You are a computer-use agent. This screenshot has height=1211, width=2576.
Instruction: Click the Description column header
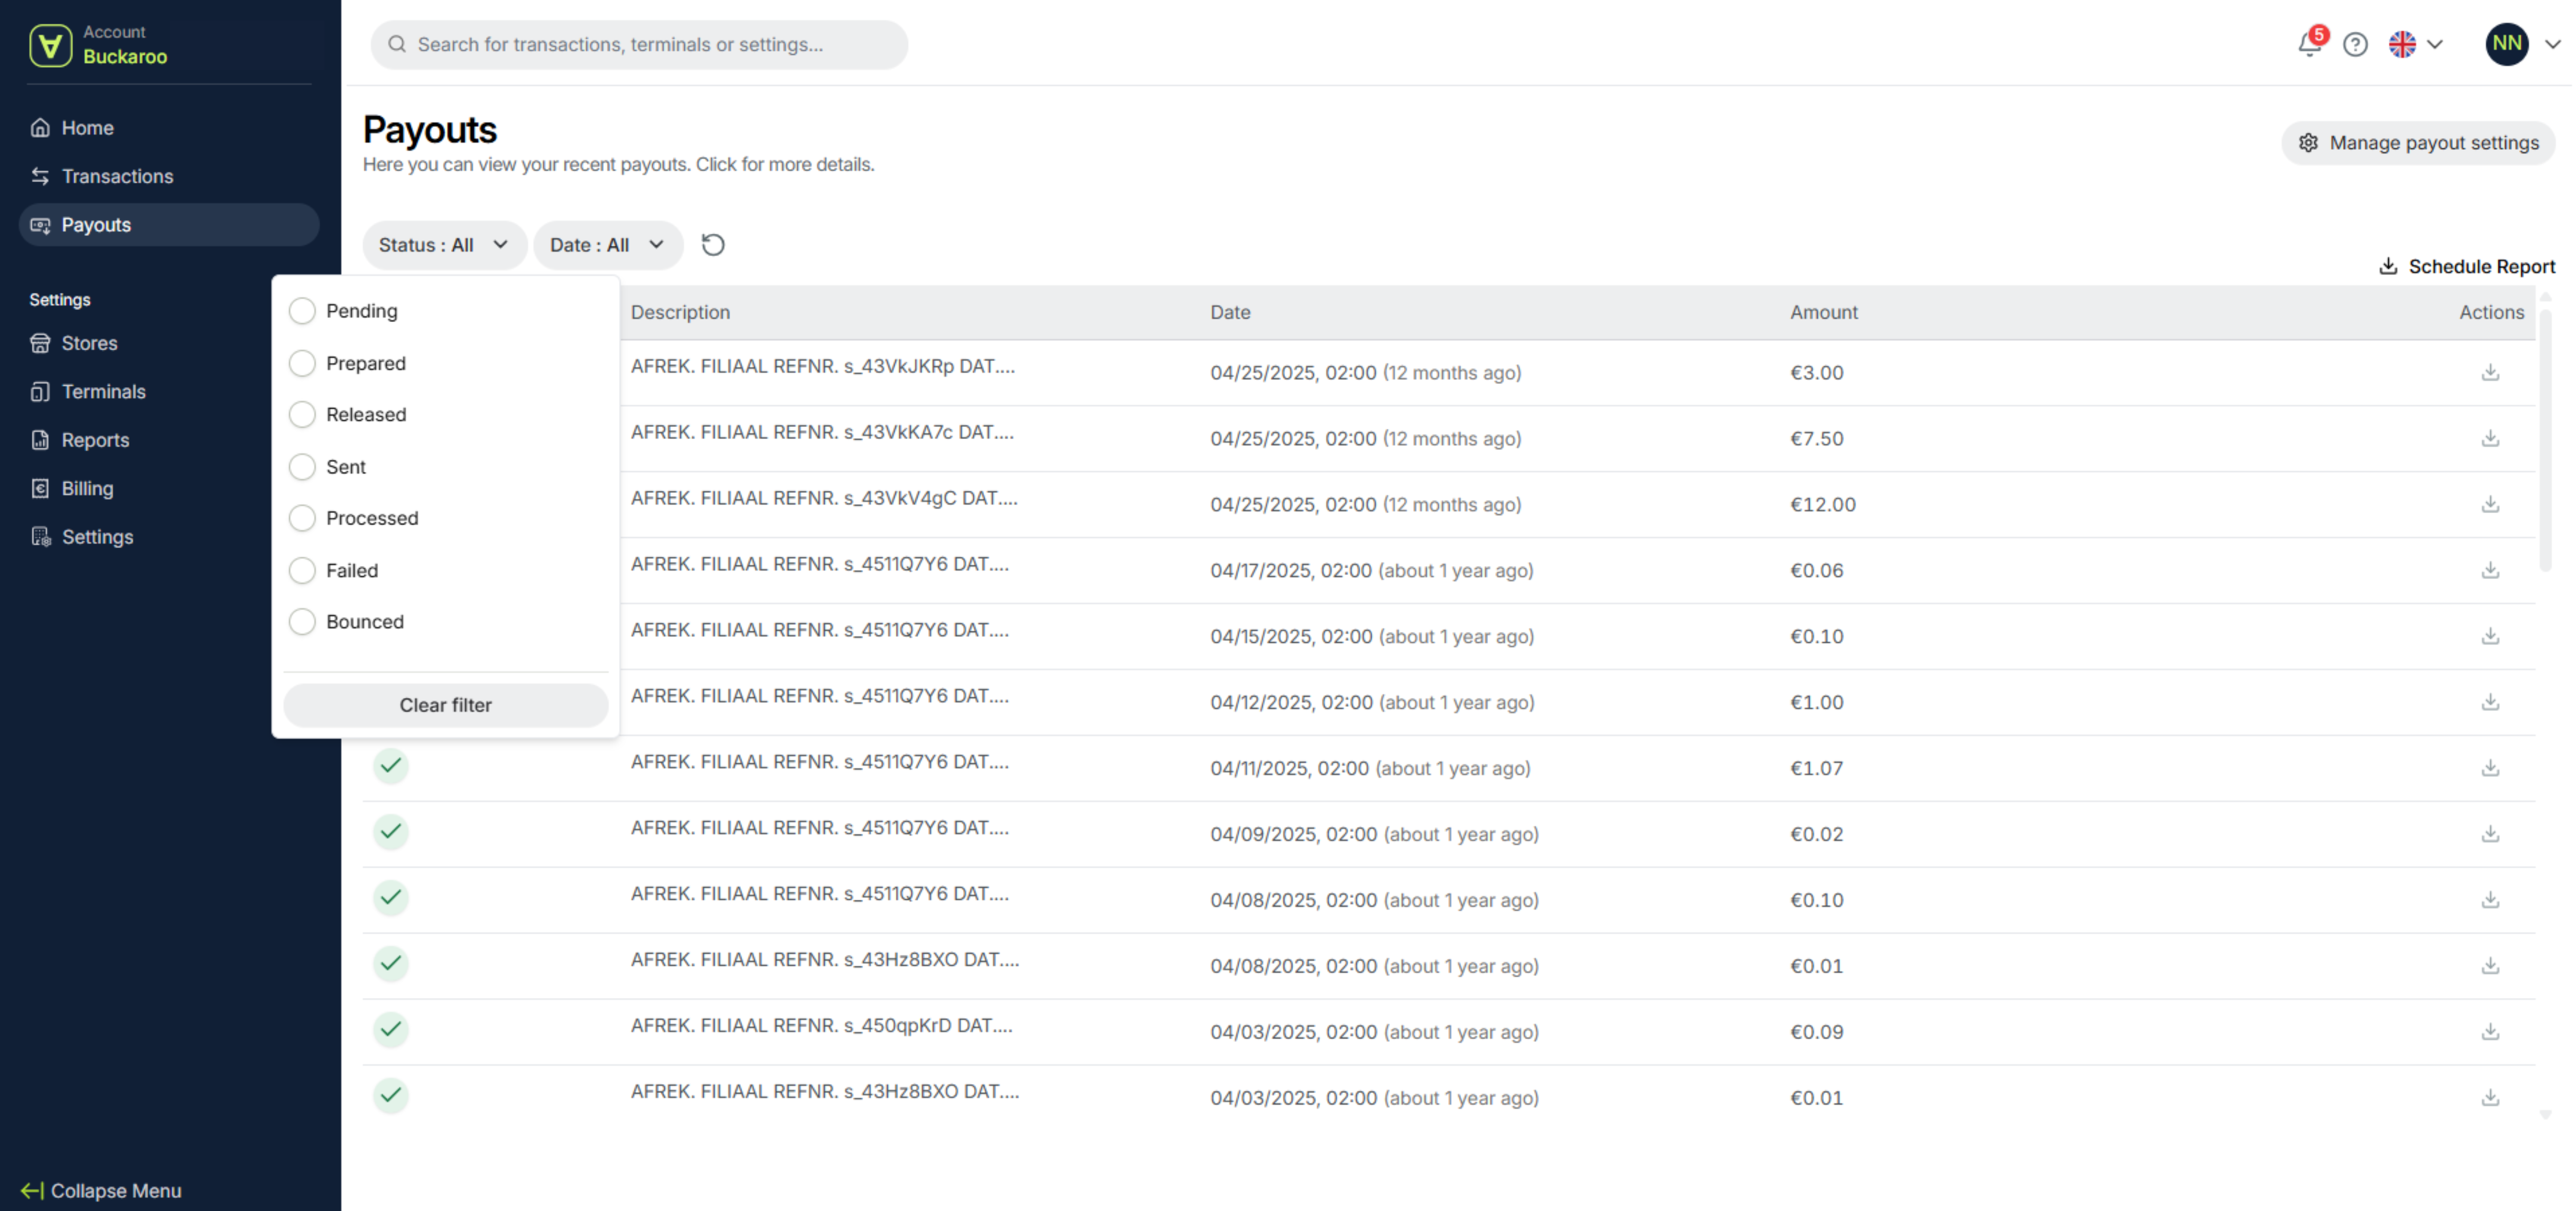click(680, 312)
